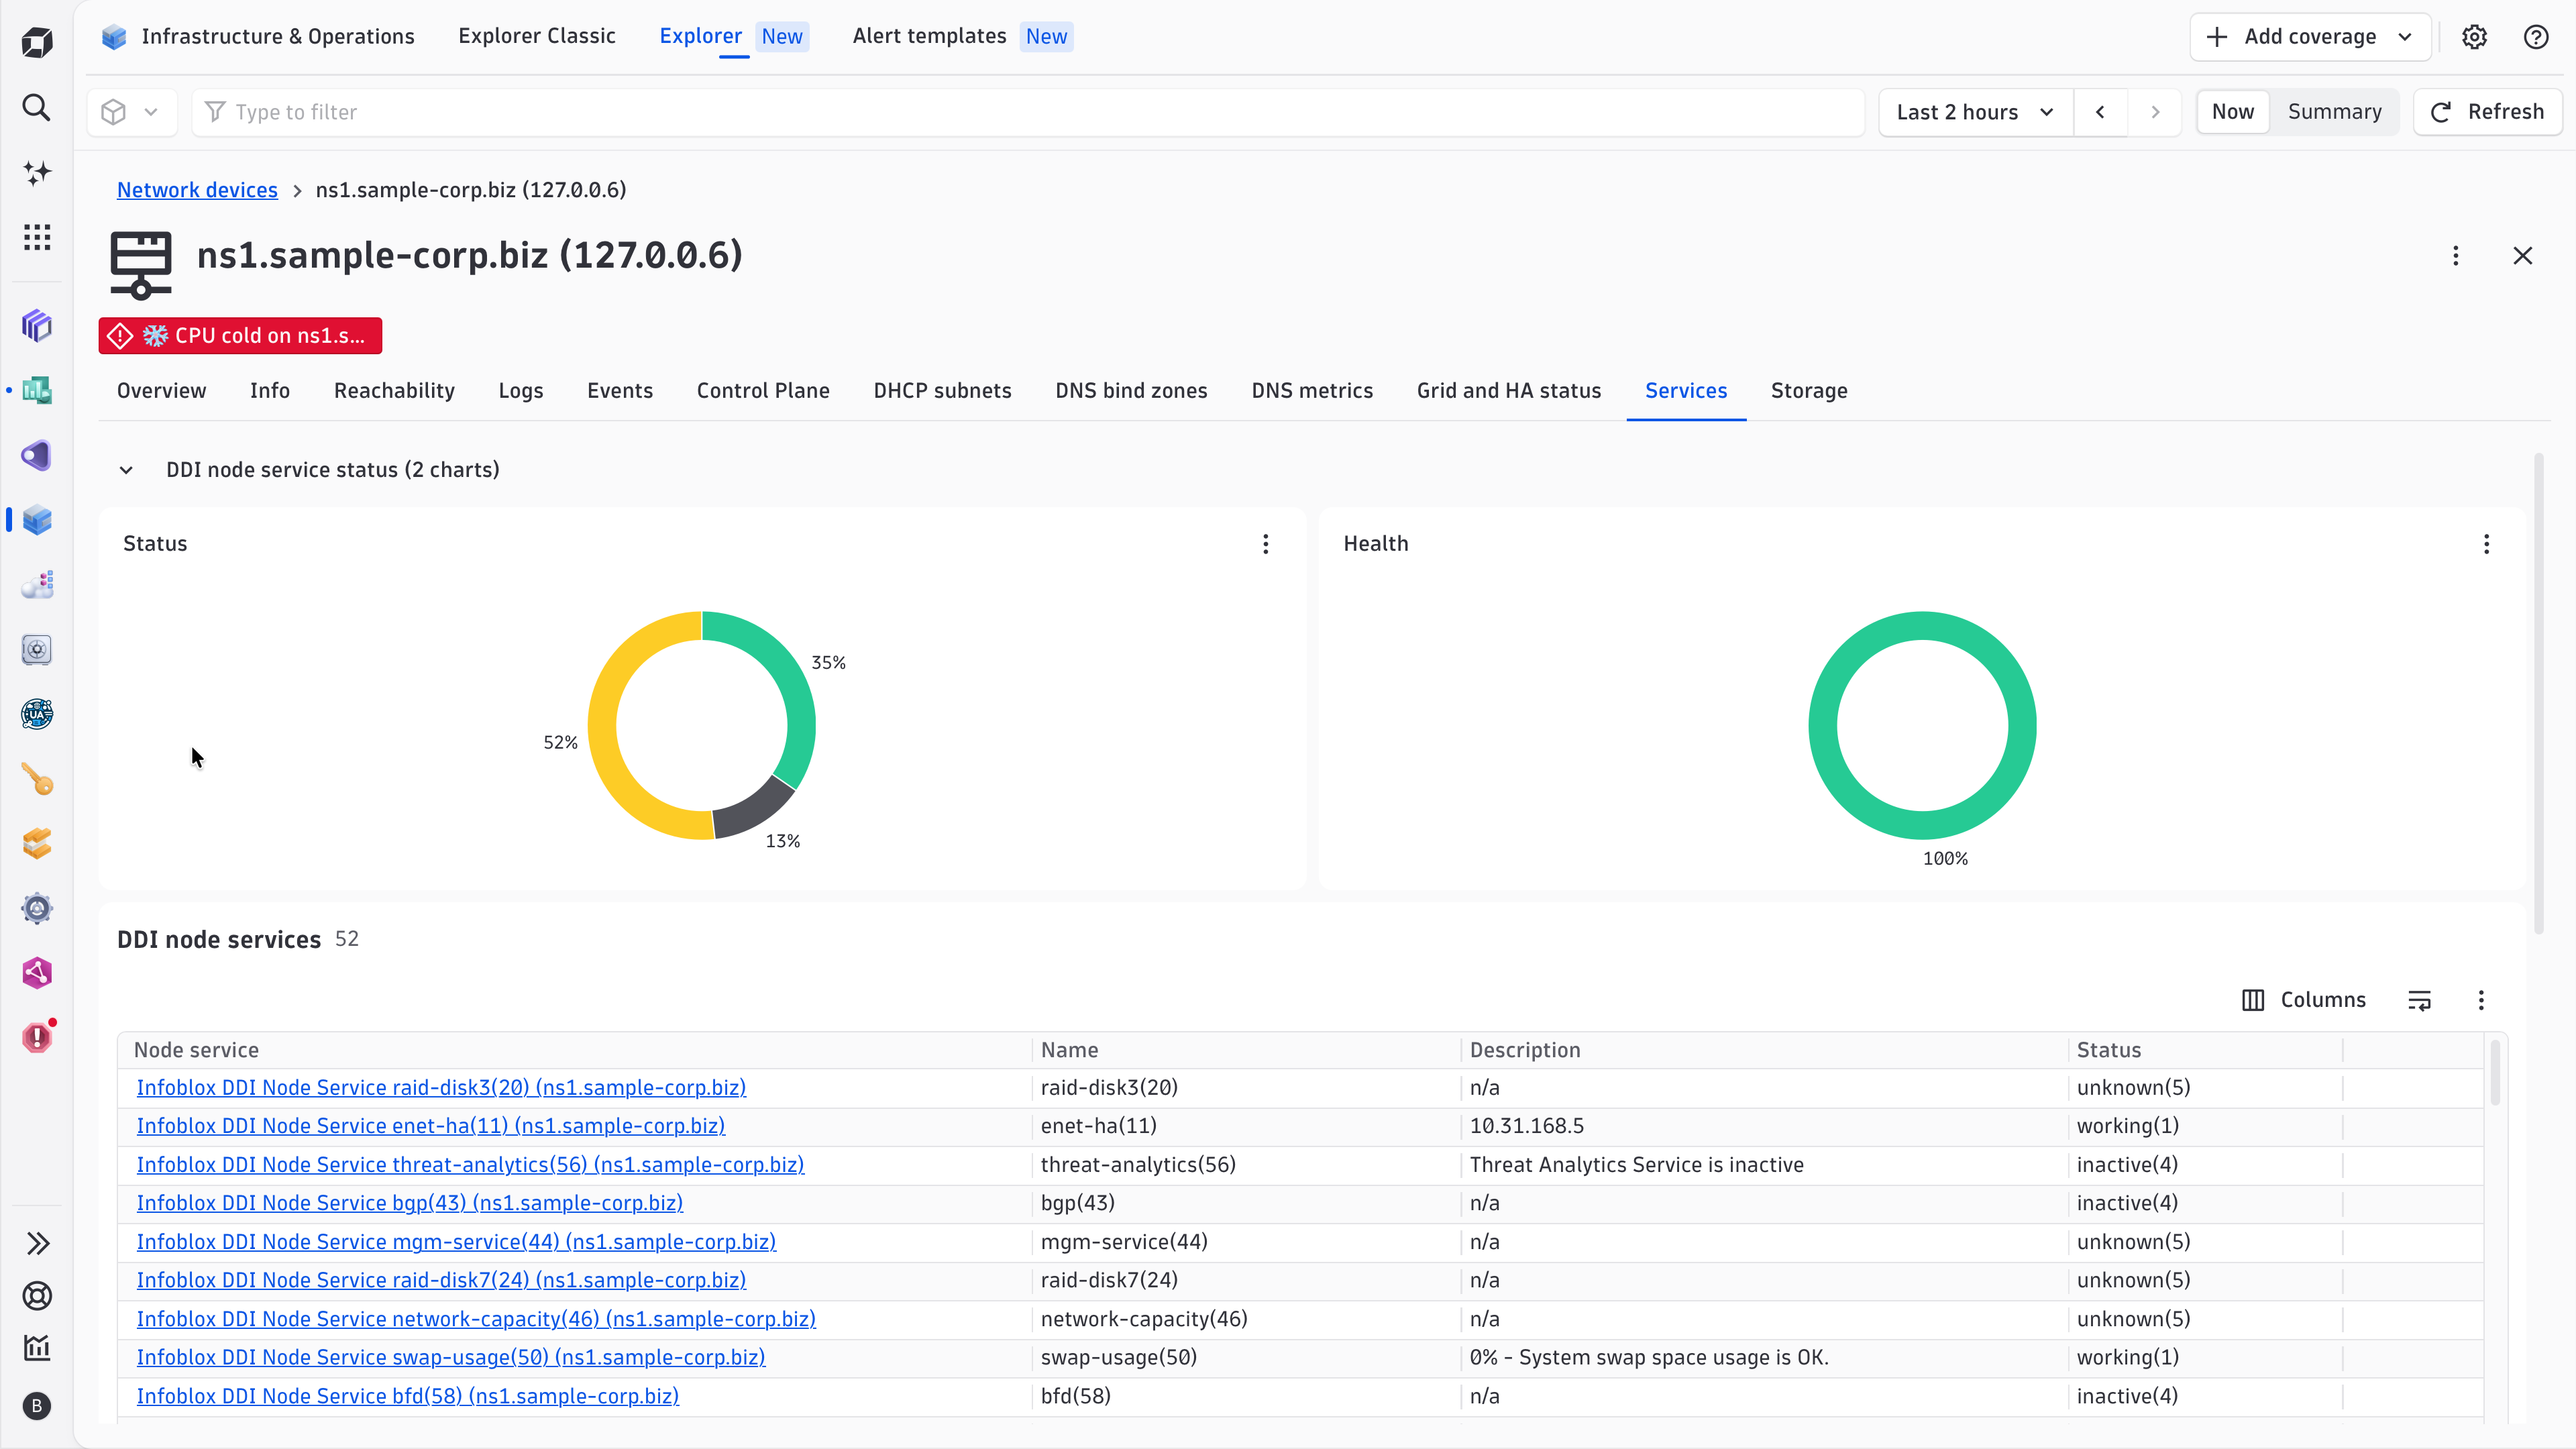Open the Columns selector
This screenshot has height=1449, width=2576.
[x=2304, y=1000]
